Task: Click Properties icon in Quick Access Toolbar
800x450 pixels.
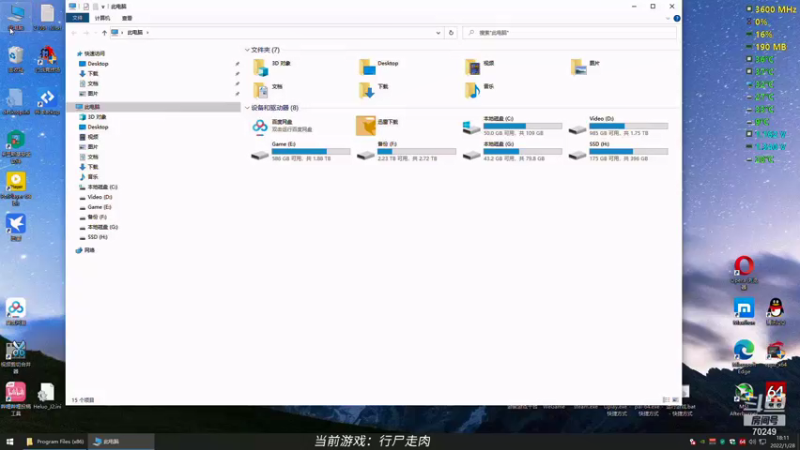Action: [x=86, y=7]
